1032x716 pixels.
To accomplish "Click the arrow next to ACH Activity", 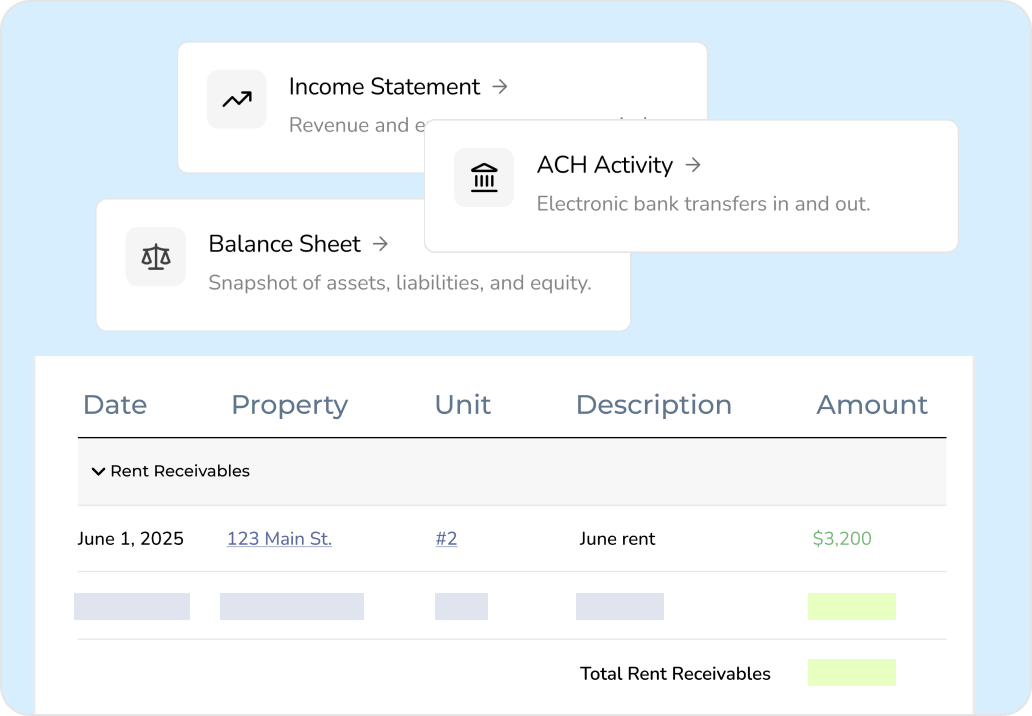I will coord(693,165).
